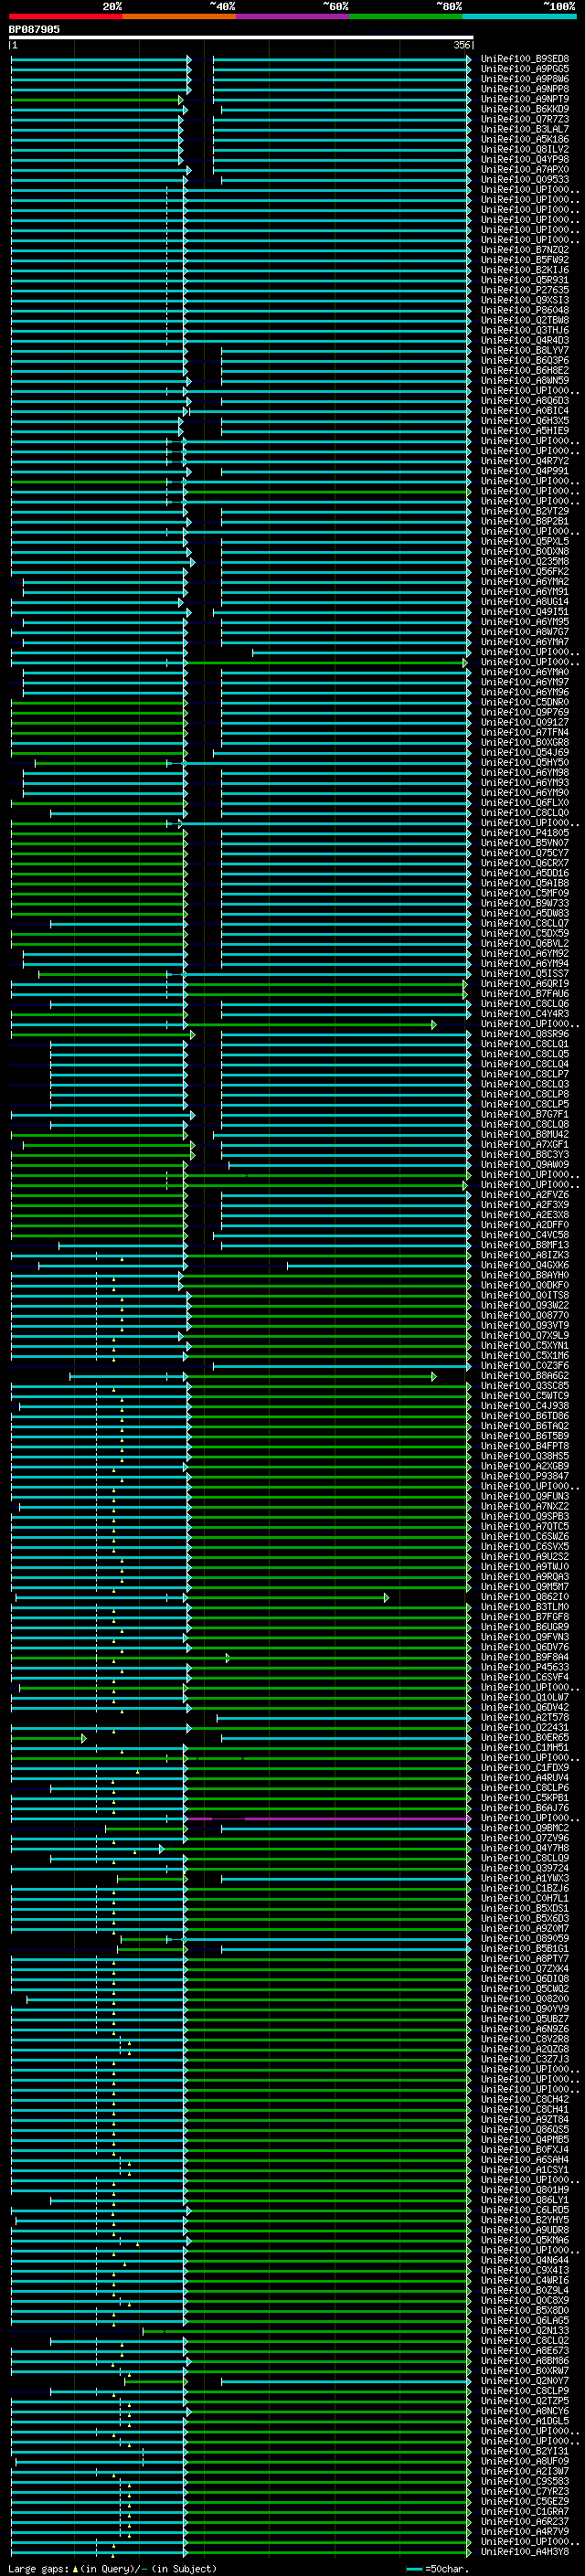Viewport: 585px width, 2576px height.
Task: Click hit label UniRef100_Q5ISS7
Action: click(525, 973)
